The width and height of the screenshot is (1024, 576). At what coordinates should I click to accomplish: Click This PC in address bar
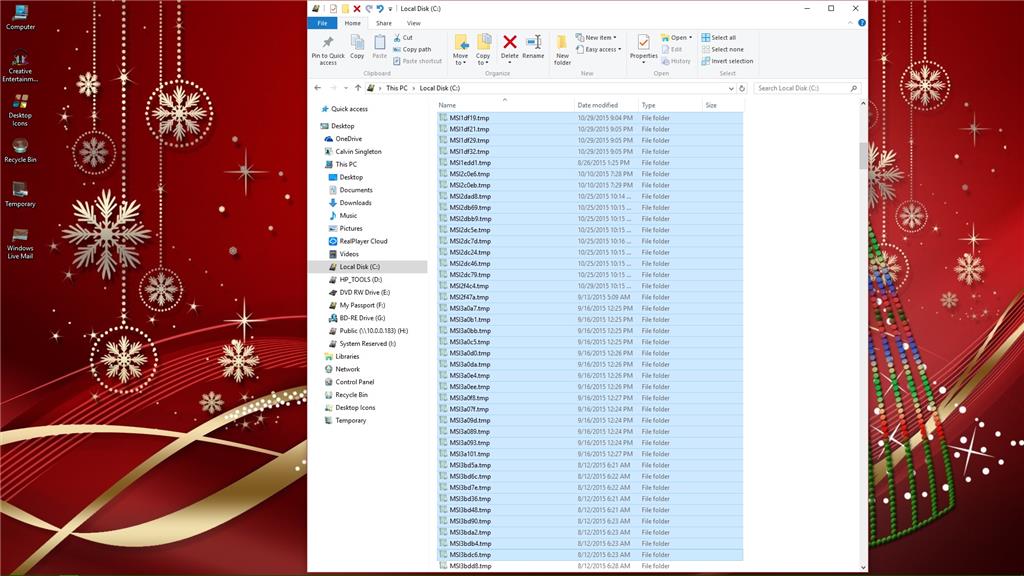[x=396, y=88]
